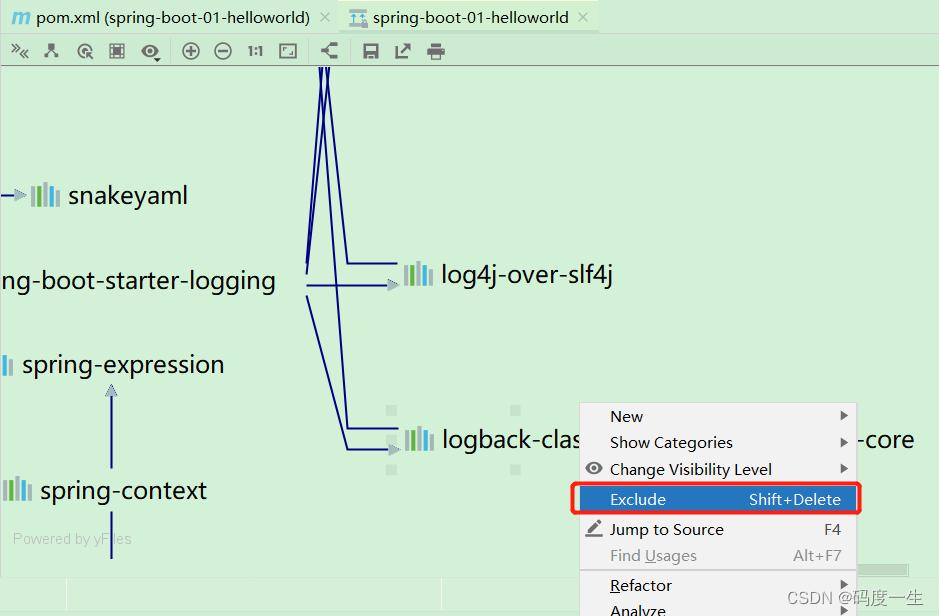
Task: Click the show dependencies hierarchy icon
Action: point(52,51)
